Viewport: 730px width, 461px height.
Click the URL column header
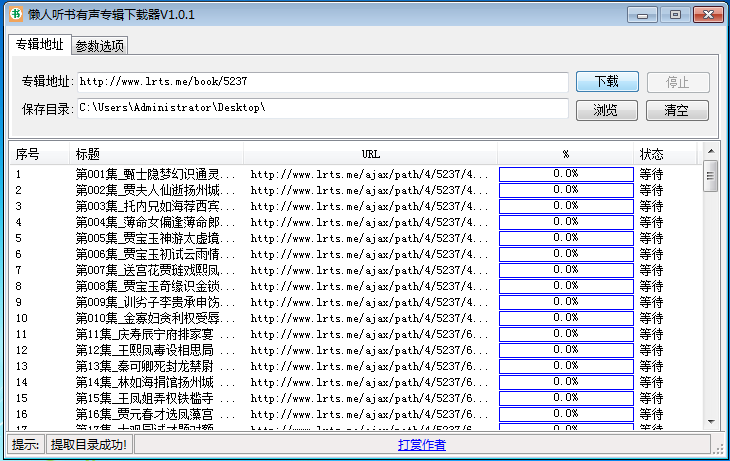370,154
